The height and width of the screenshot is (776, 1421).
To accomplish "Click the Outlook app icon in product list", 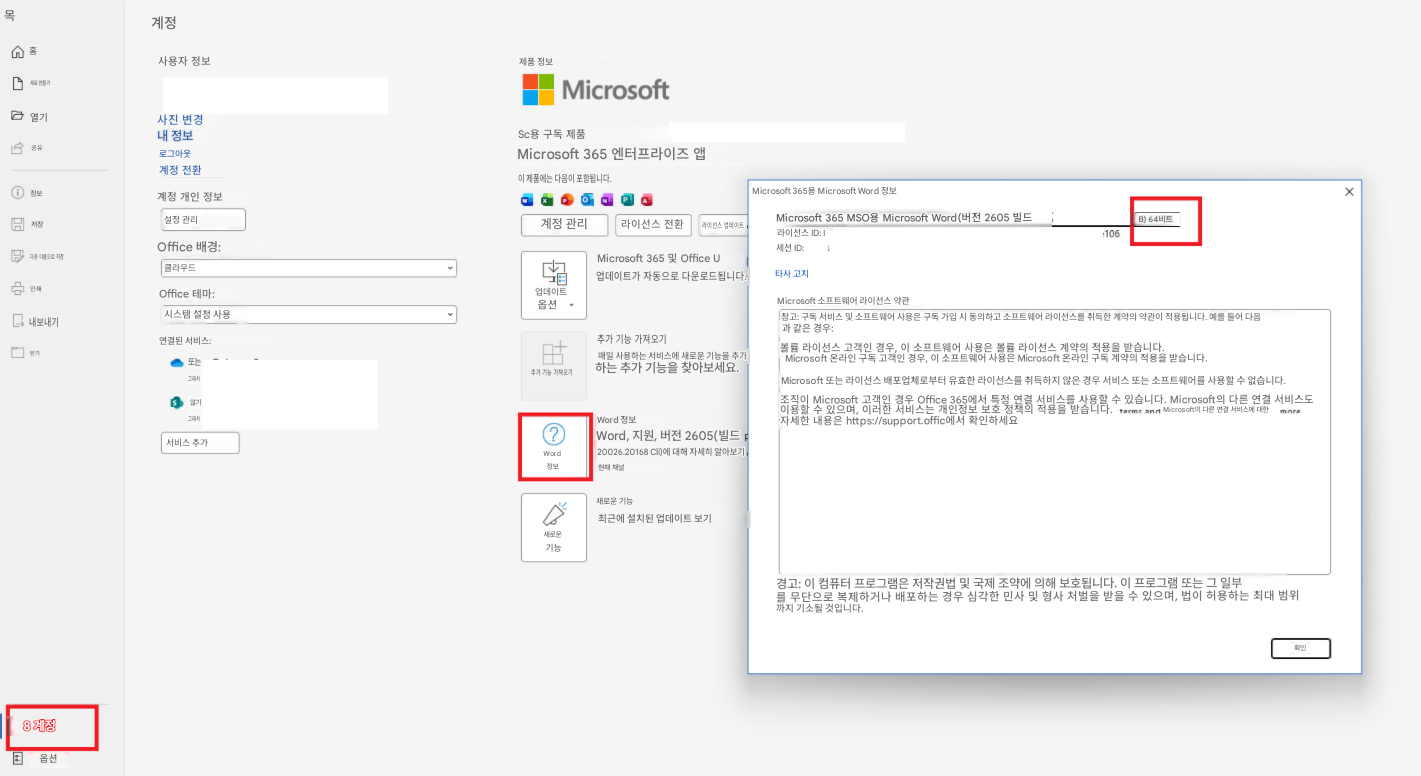I will pos(587,200).
